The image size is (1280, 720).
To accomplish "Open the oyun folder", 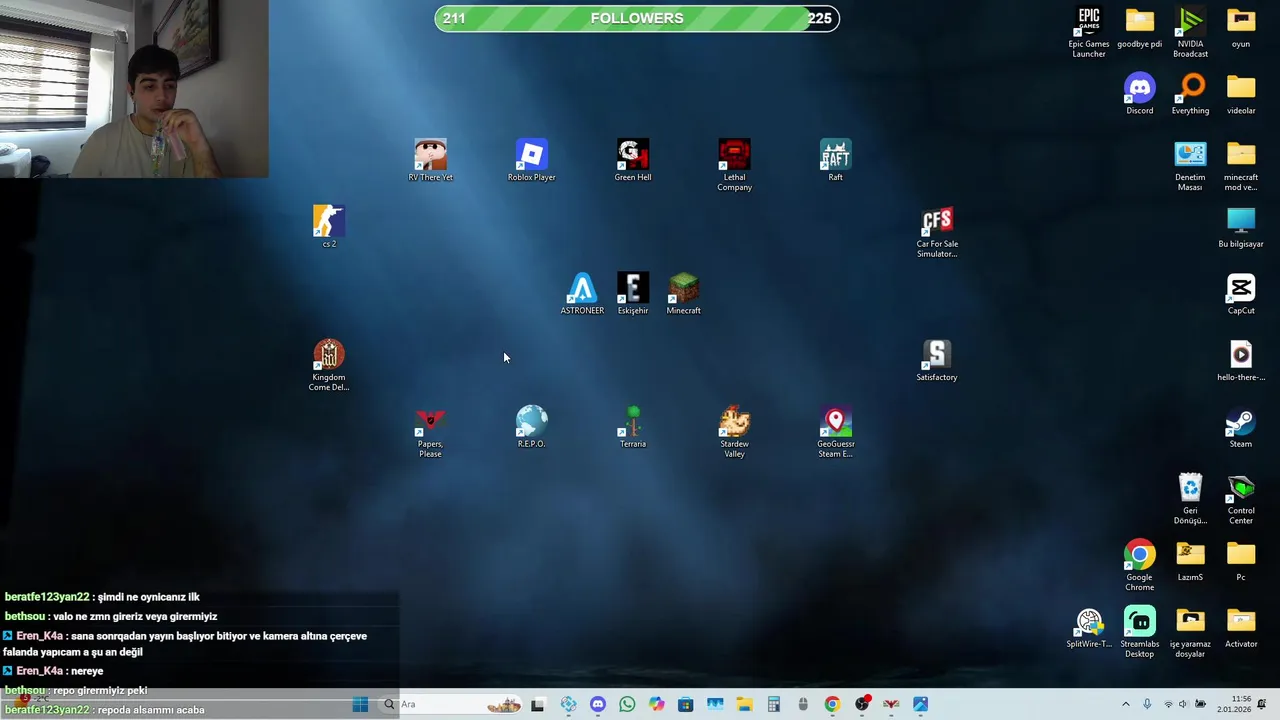I will coord(1241,28).
